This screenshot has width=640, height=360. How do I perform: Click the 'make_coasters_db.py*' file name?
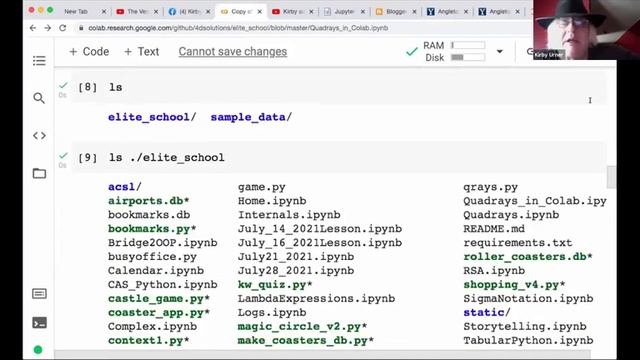(306, 340)
